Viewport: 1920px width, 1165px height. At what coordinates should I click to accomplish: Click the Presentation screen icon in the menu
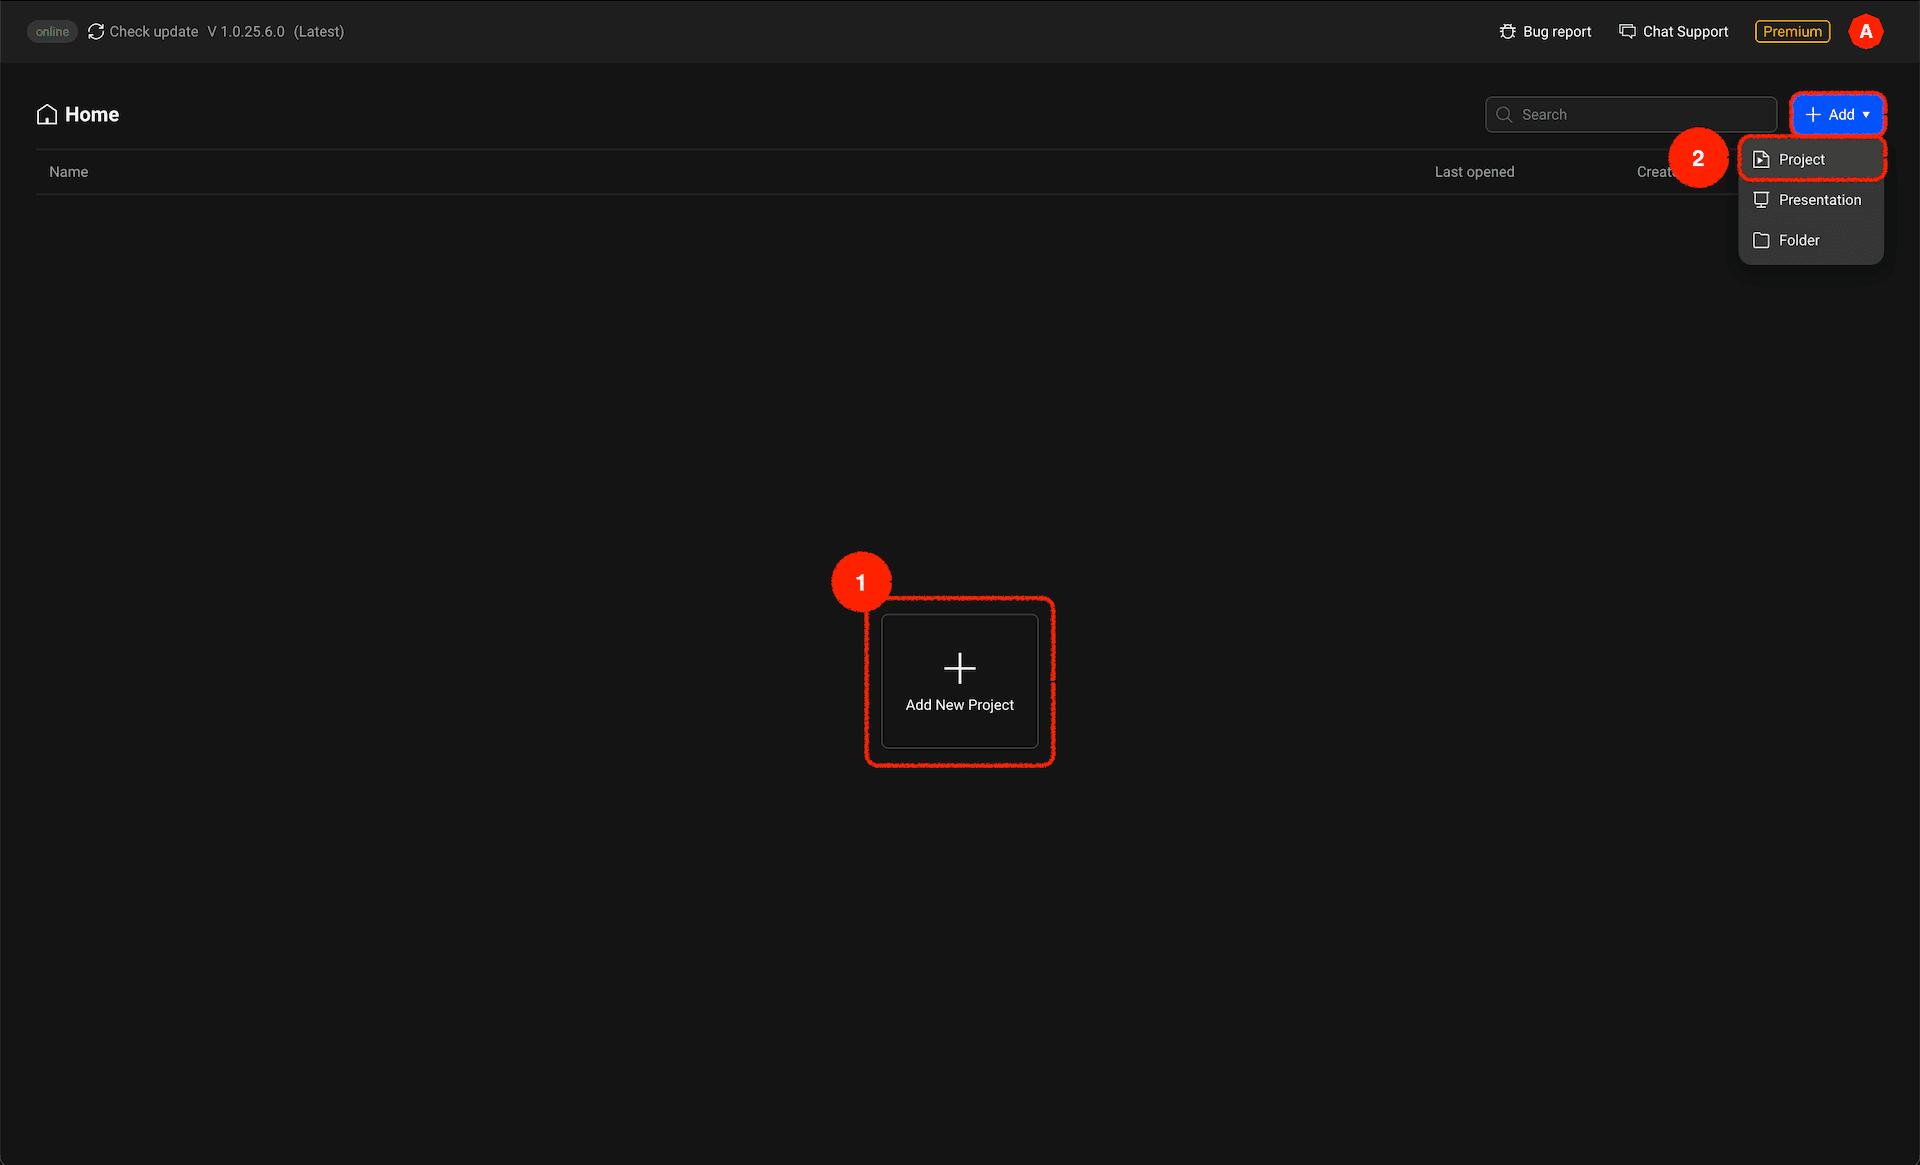[1761, 200]
